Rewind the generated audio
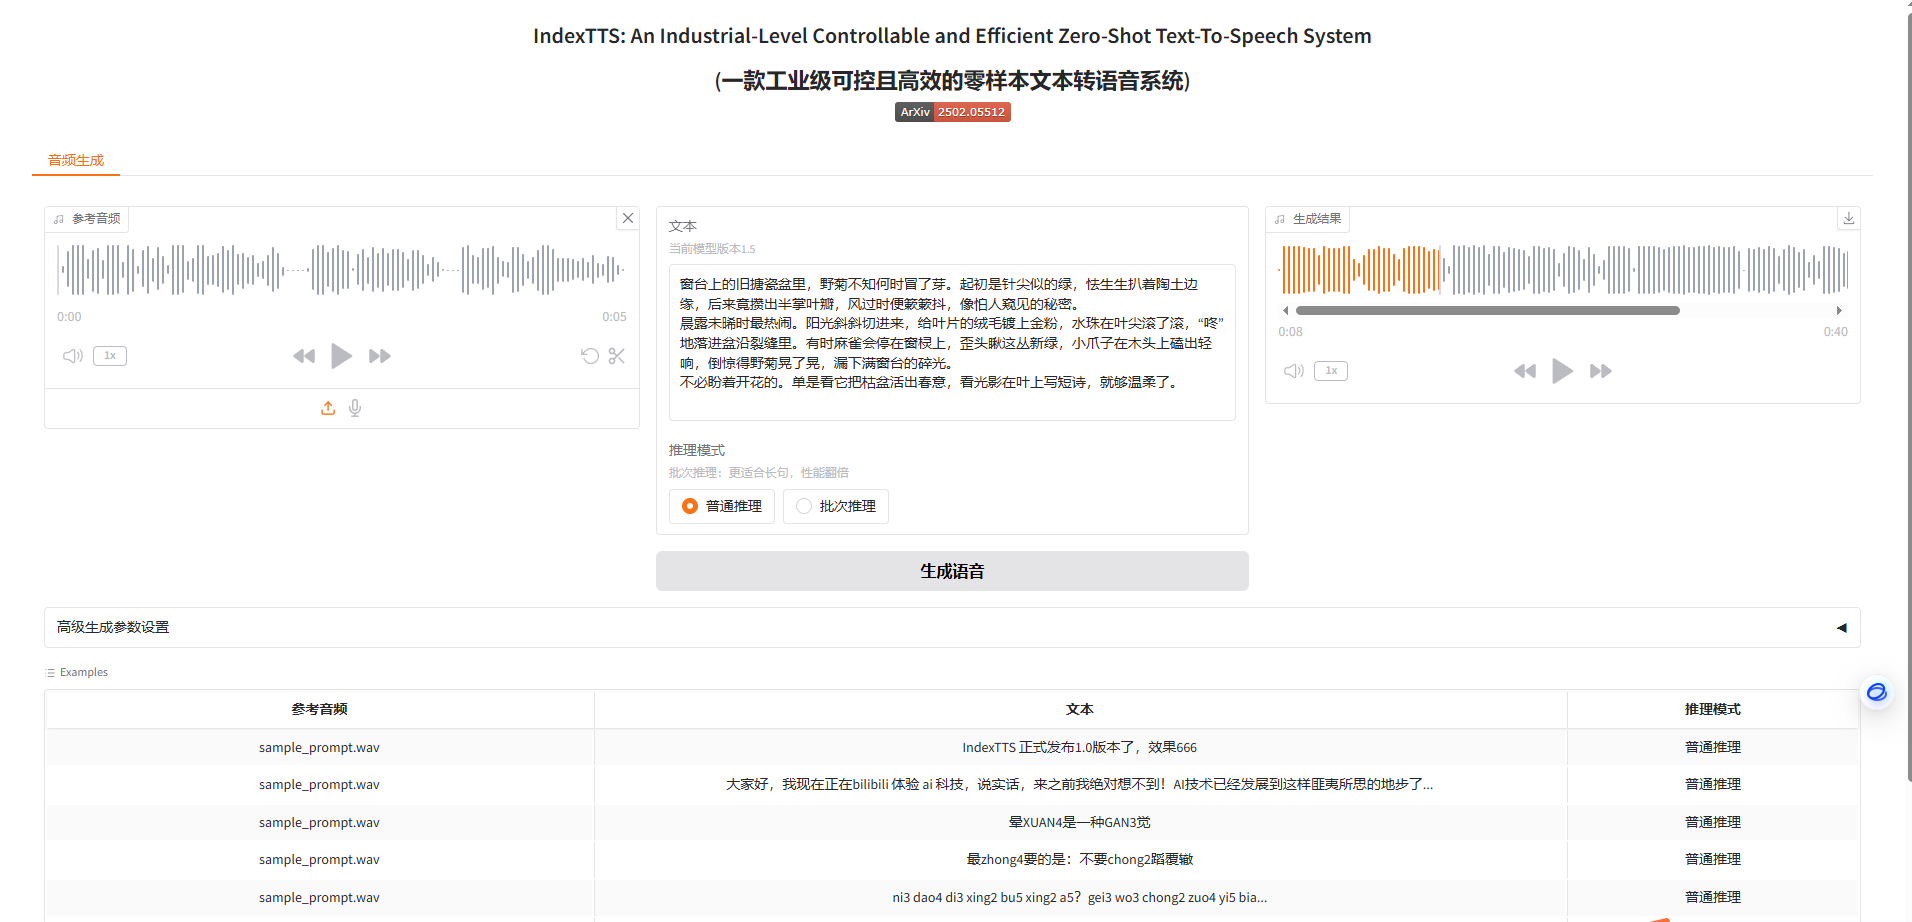 pyautogui.click(x=1525, y=371)
